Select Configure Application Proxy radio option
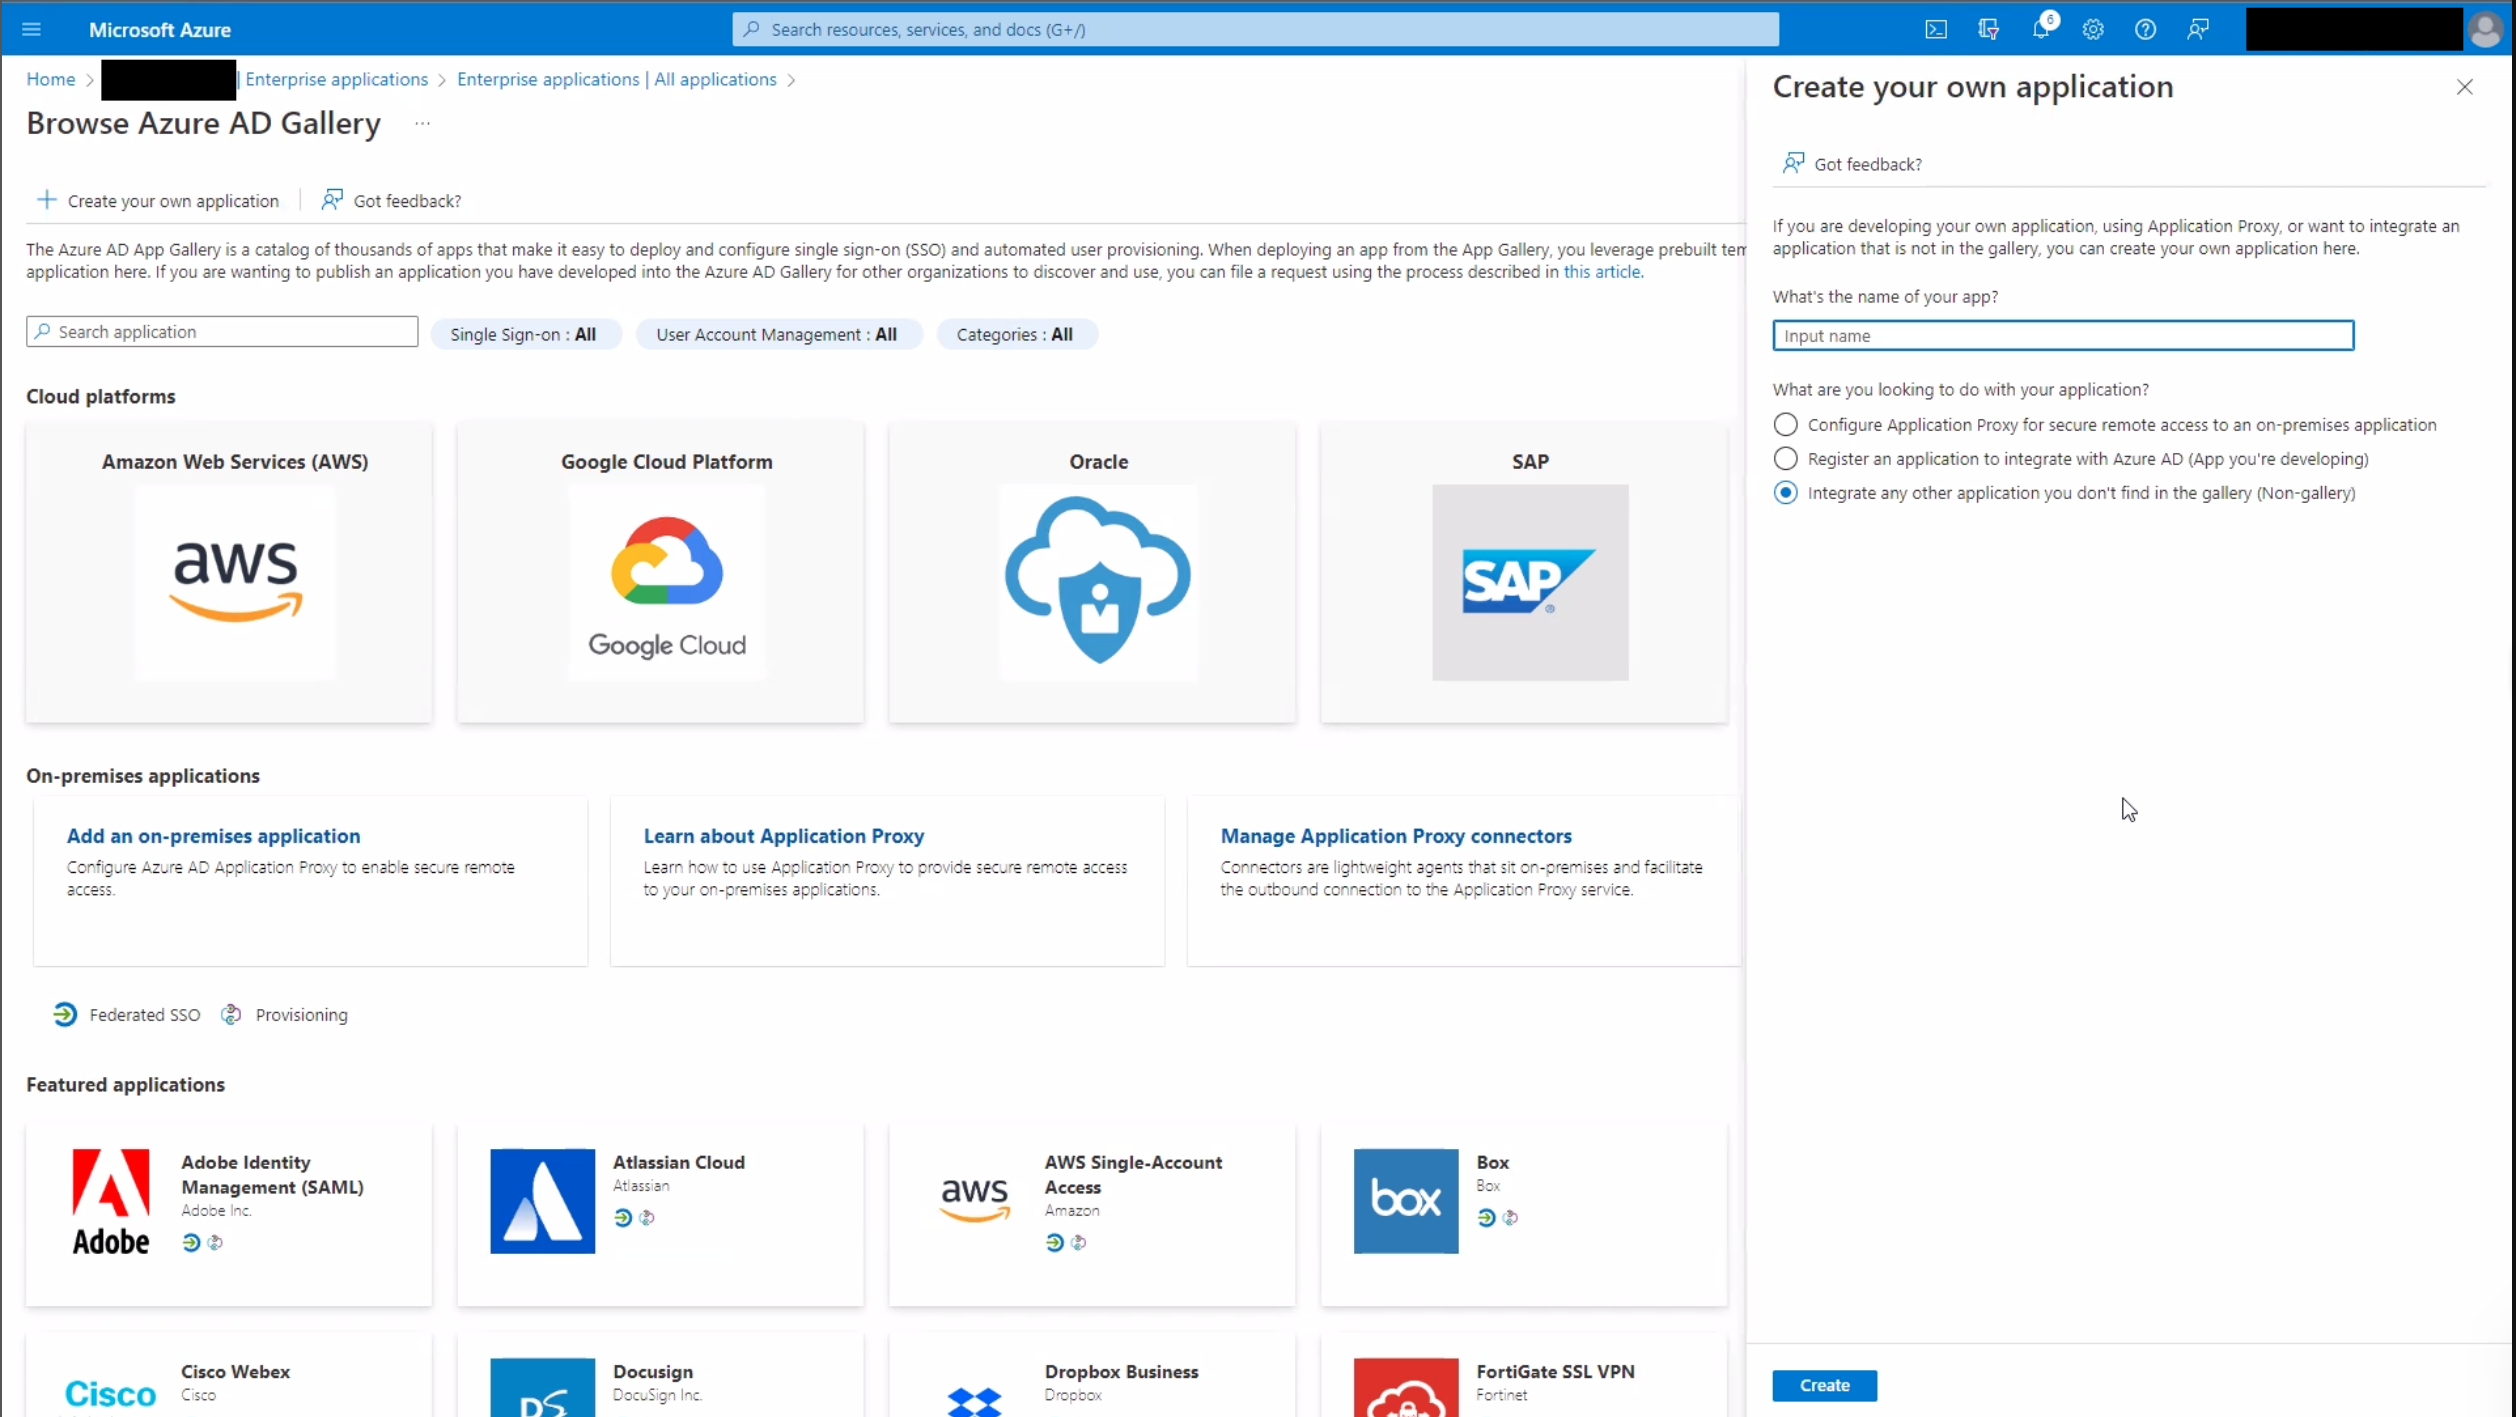 pos(1785,424)
